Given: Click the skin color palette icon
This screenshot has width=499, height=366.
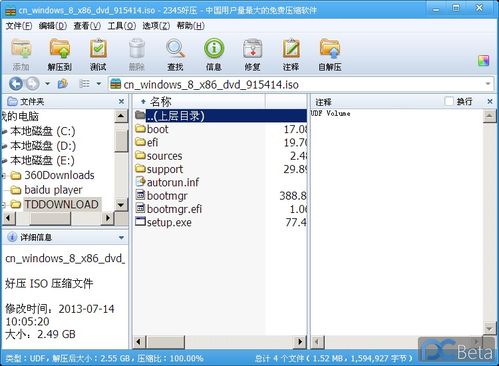Looking at the screenshot, I should pos(483,61).
